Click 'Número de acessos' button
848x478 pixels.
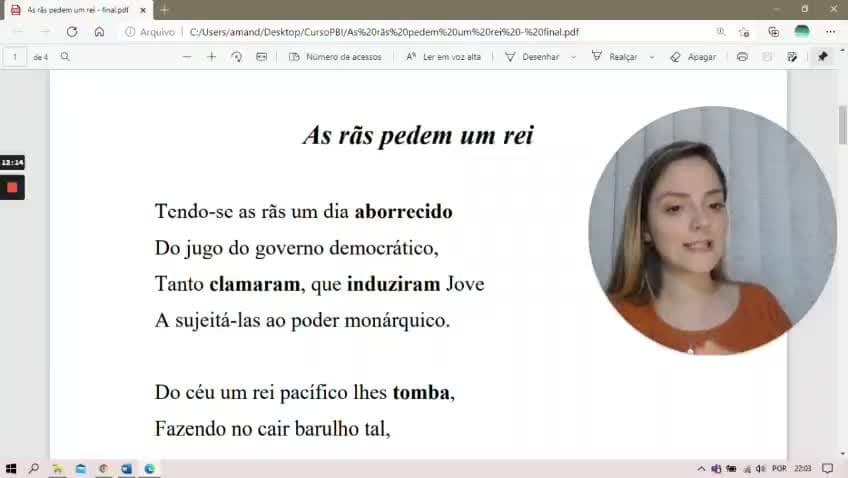pyautogui.click(x=335, y=57)
